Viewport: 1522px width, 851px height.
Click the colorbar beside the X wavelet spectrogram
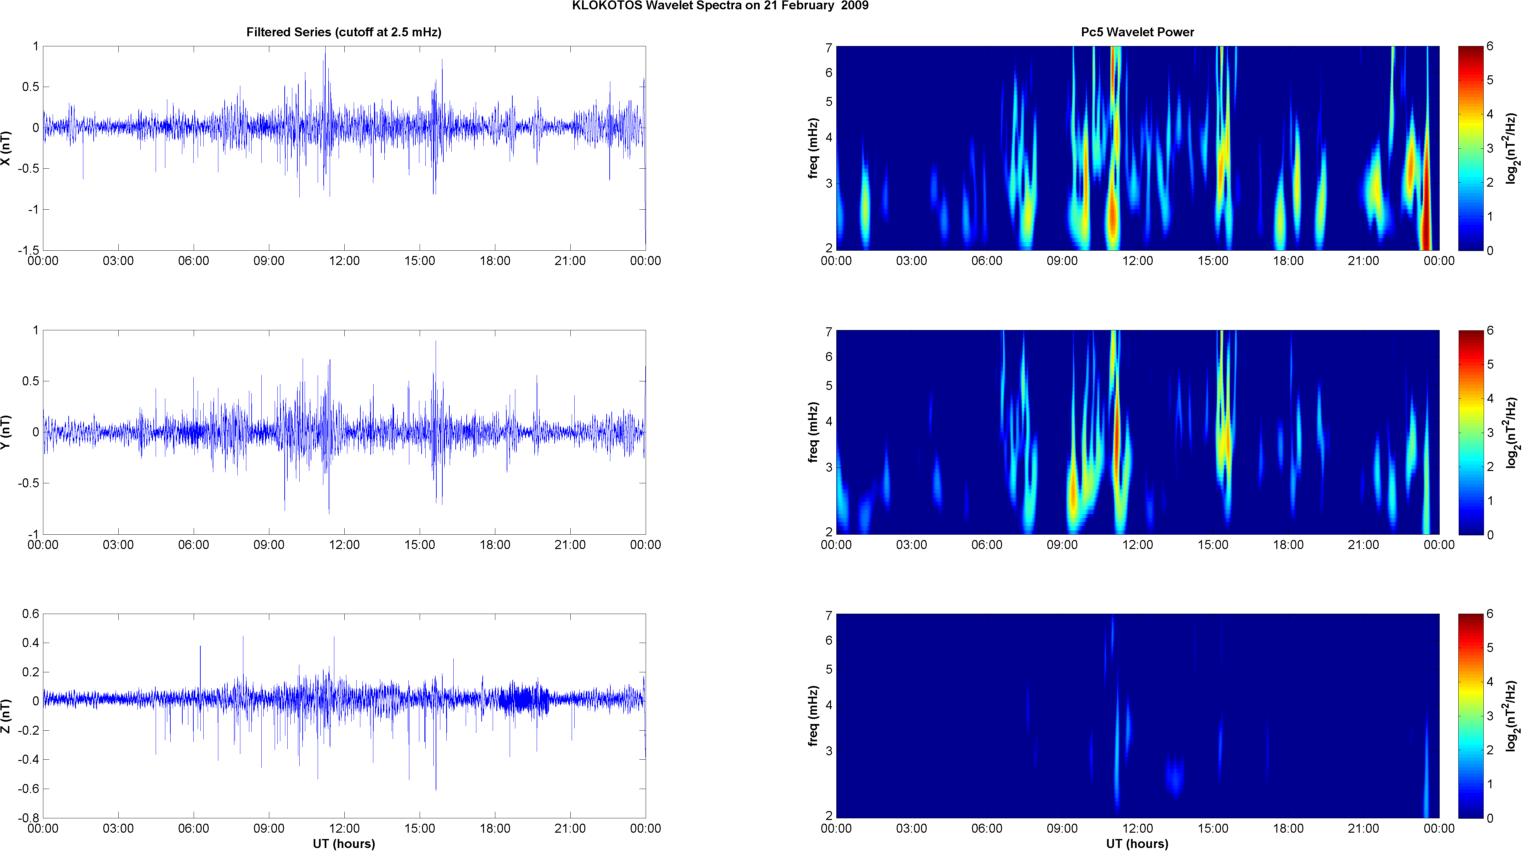[1471, 148]
